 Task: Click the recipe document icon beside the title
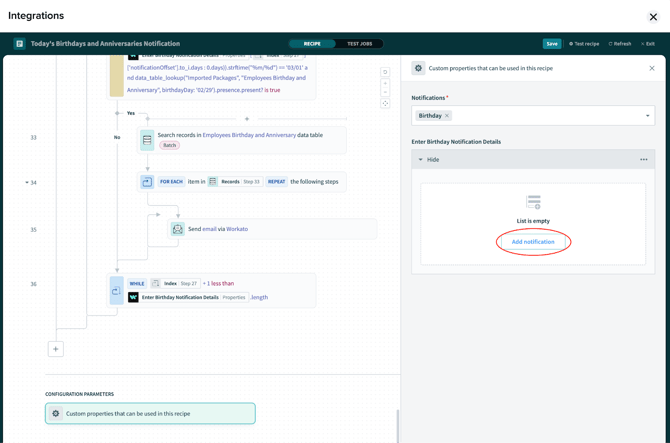coord(19,44)
